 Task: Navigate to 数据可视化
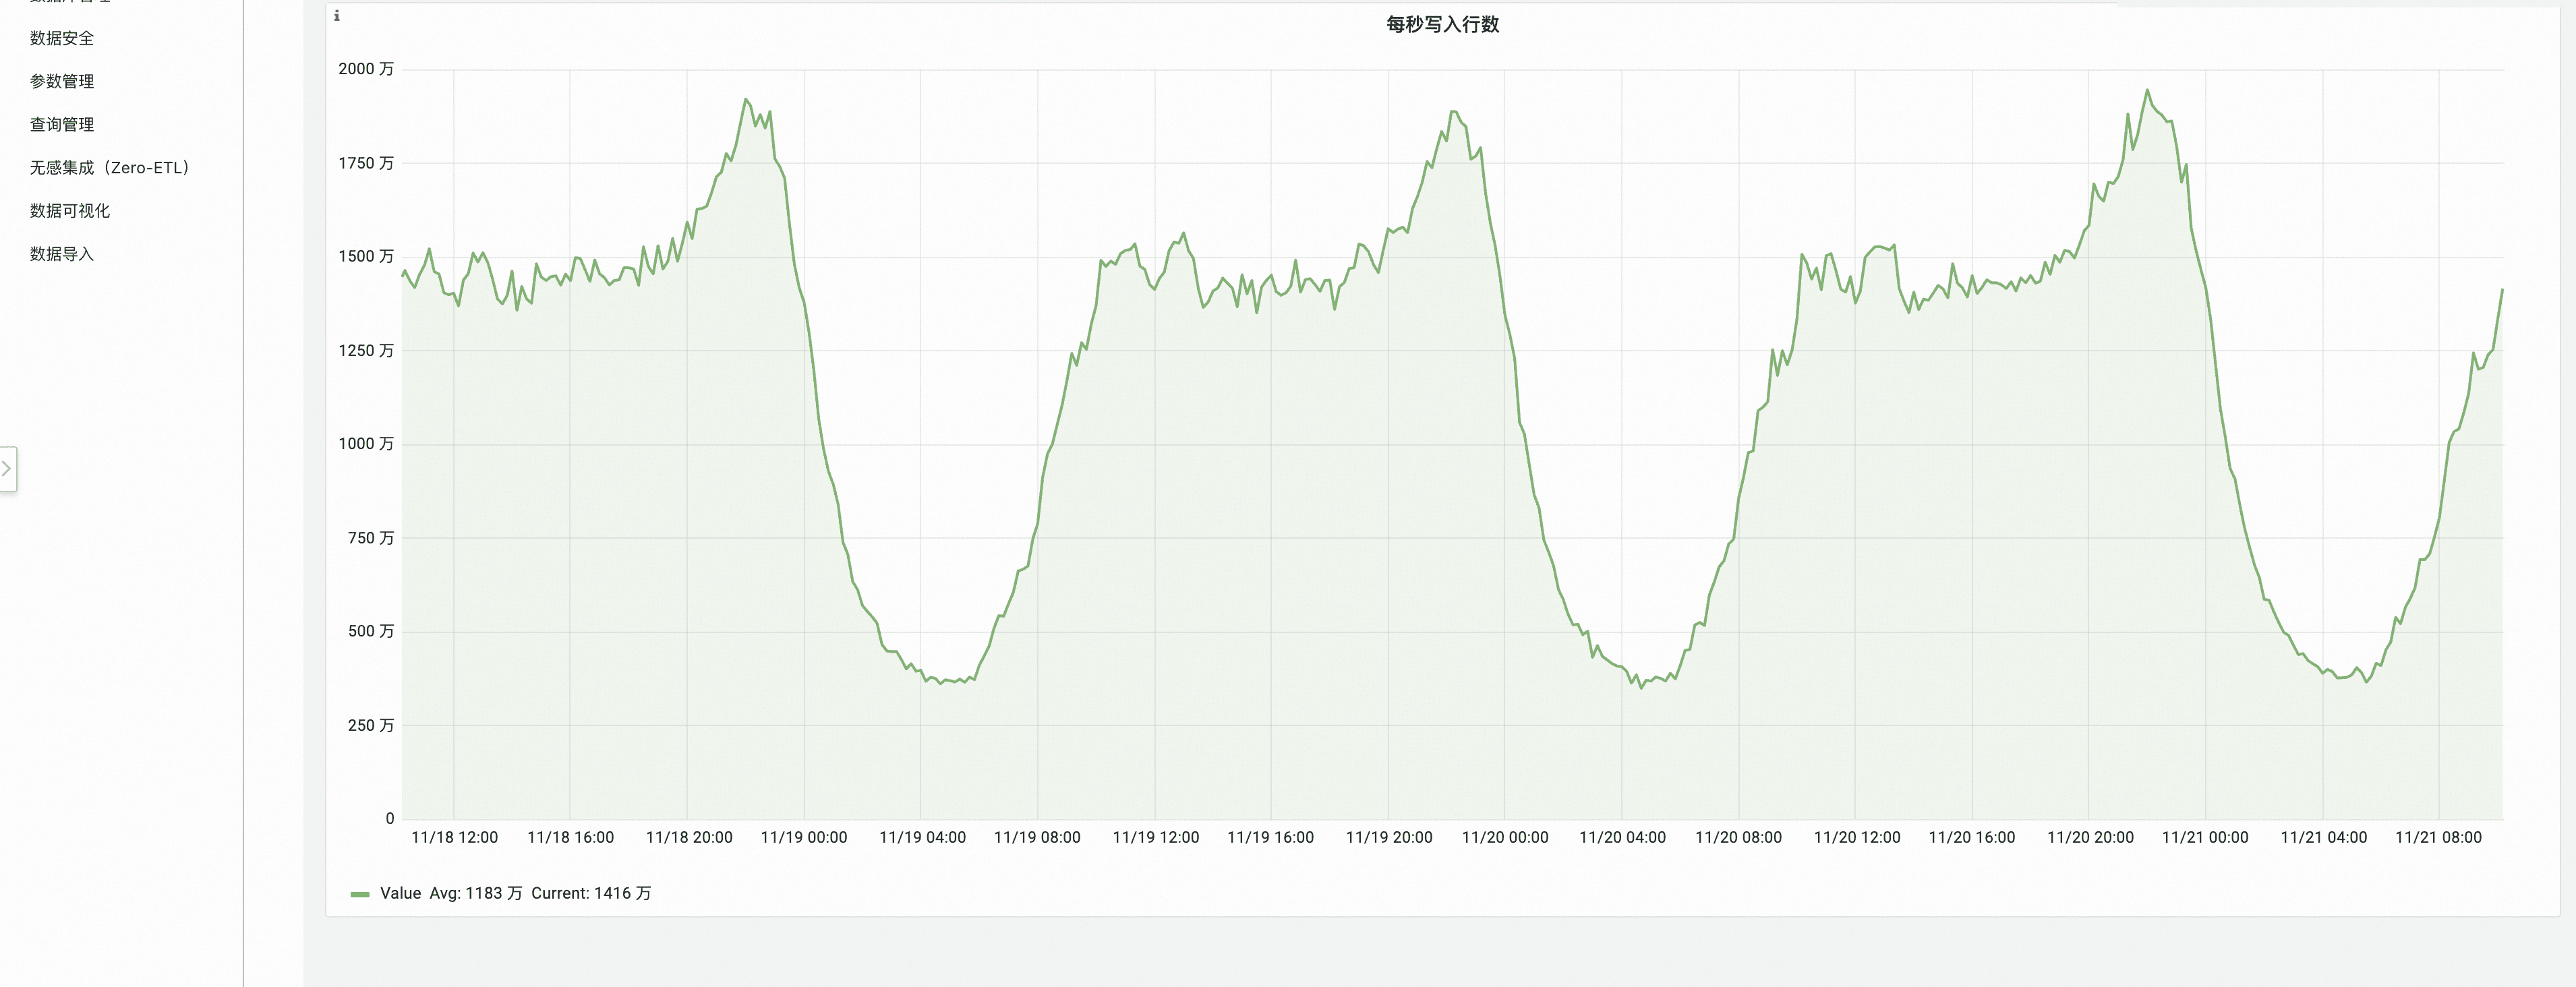click(x=70, y=210)
